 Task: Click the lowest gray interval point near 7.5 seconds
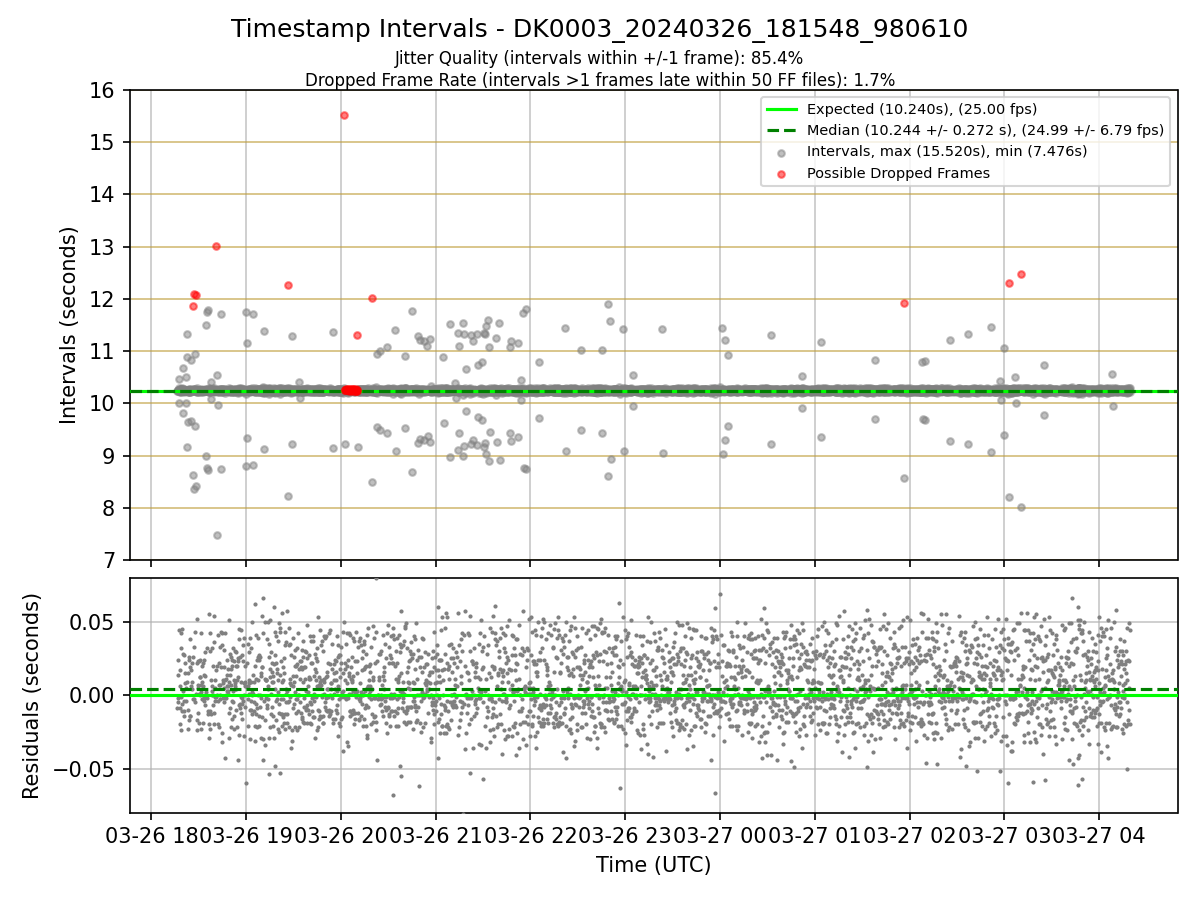(x=217, y=535)
